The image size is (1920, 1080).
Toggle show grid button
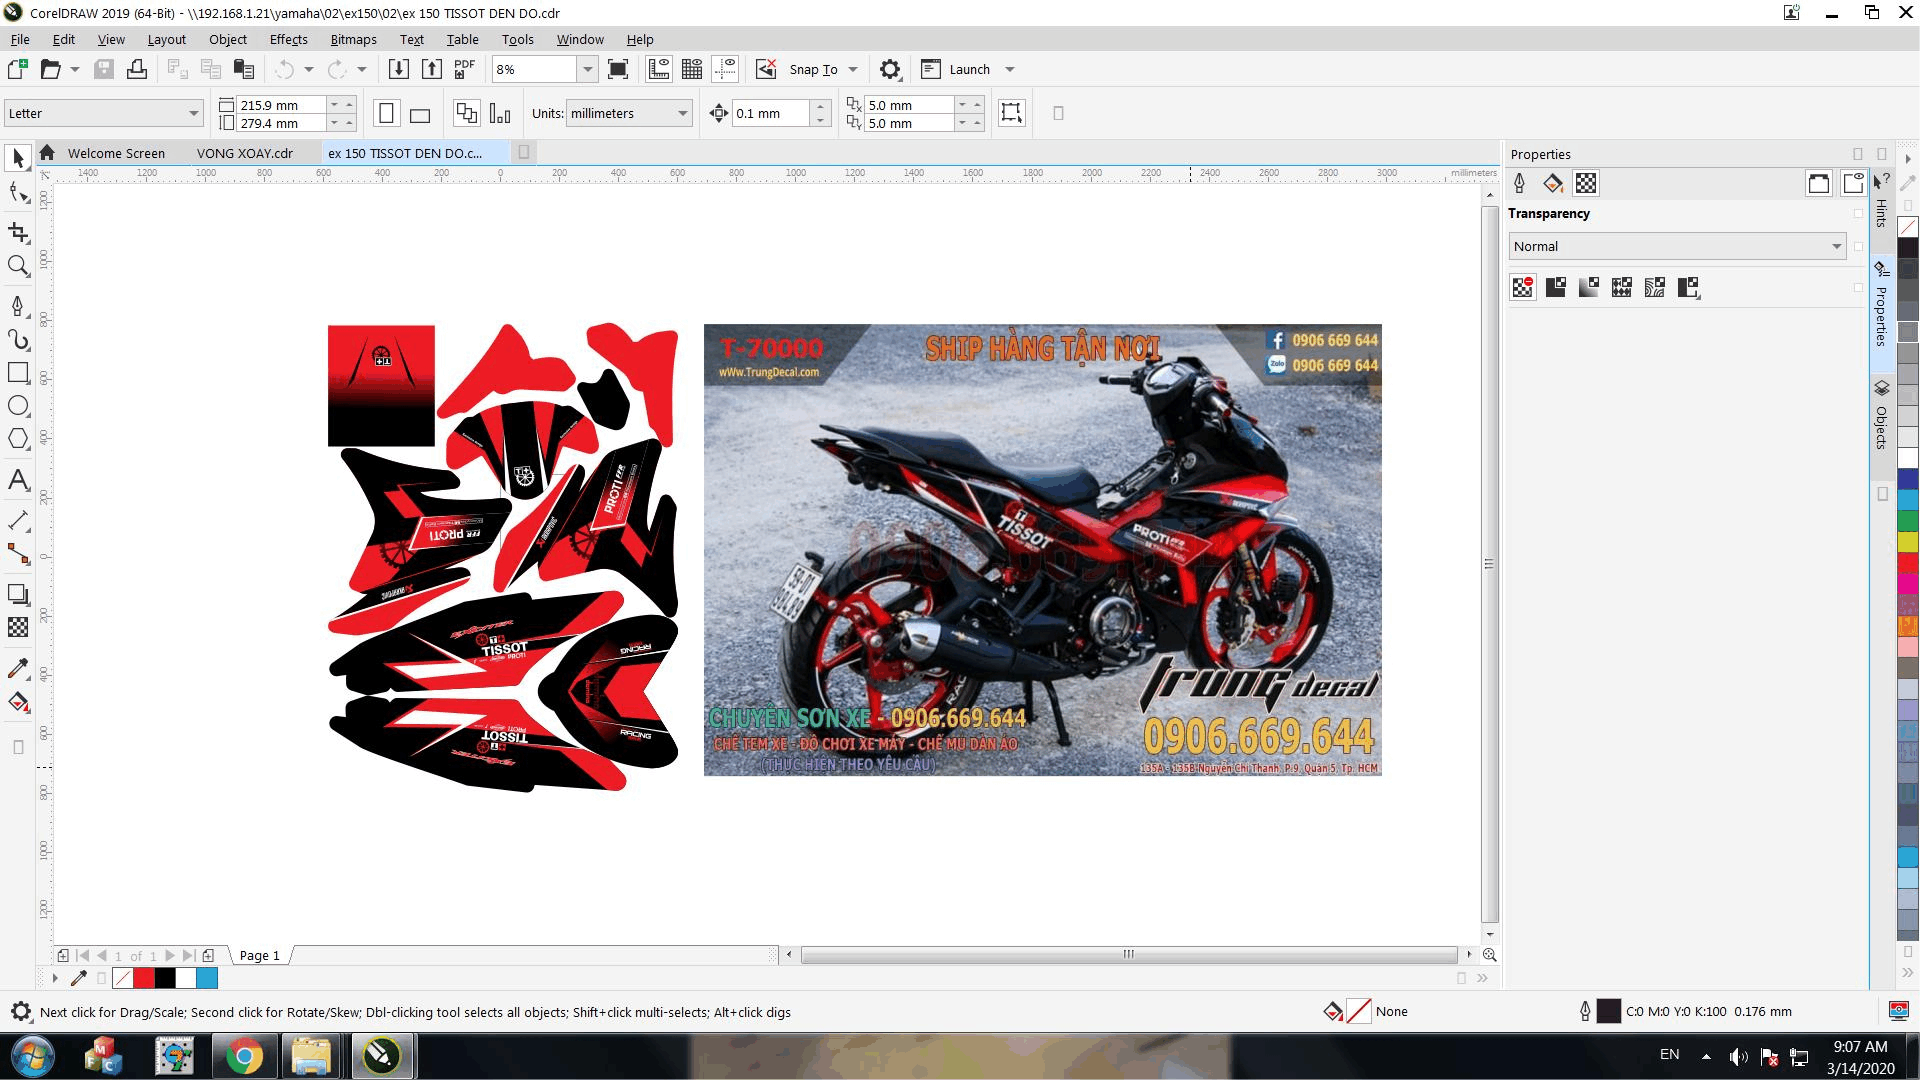(x=692, y=69)
